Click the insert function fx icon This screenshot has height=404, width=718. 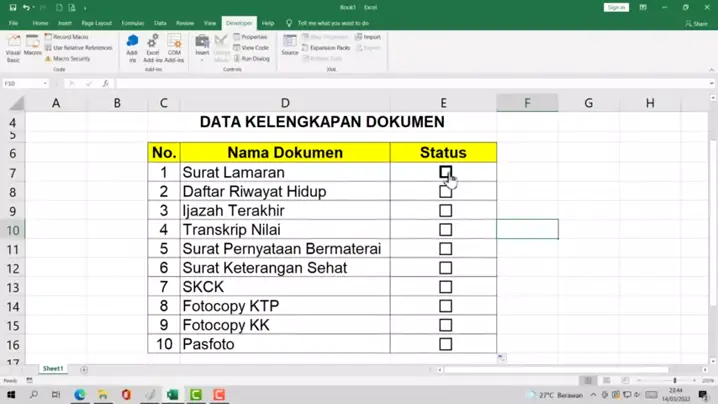tap(106, 84)
